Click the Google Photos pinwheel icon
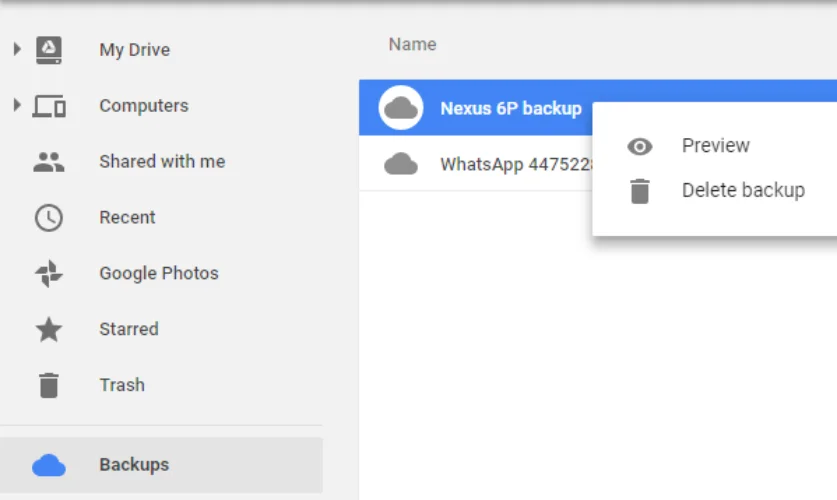Viewport: 837px width, 500px height. 49,274
